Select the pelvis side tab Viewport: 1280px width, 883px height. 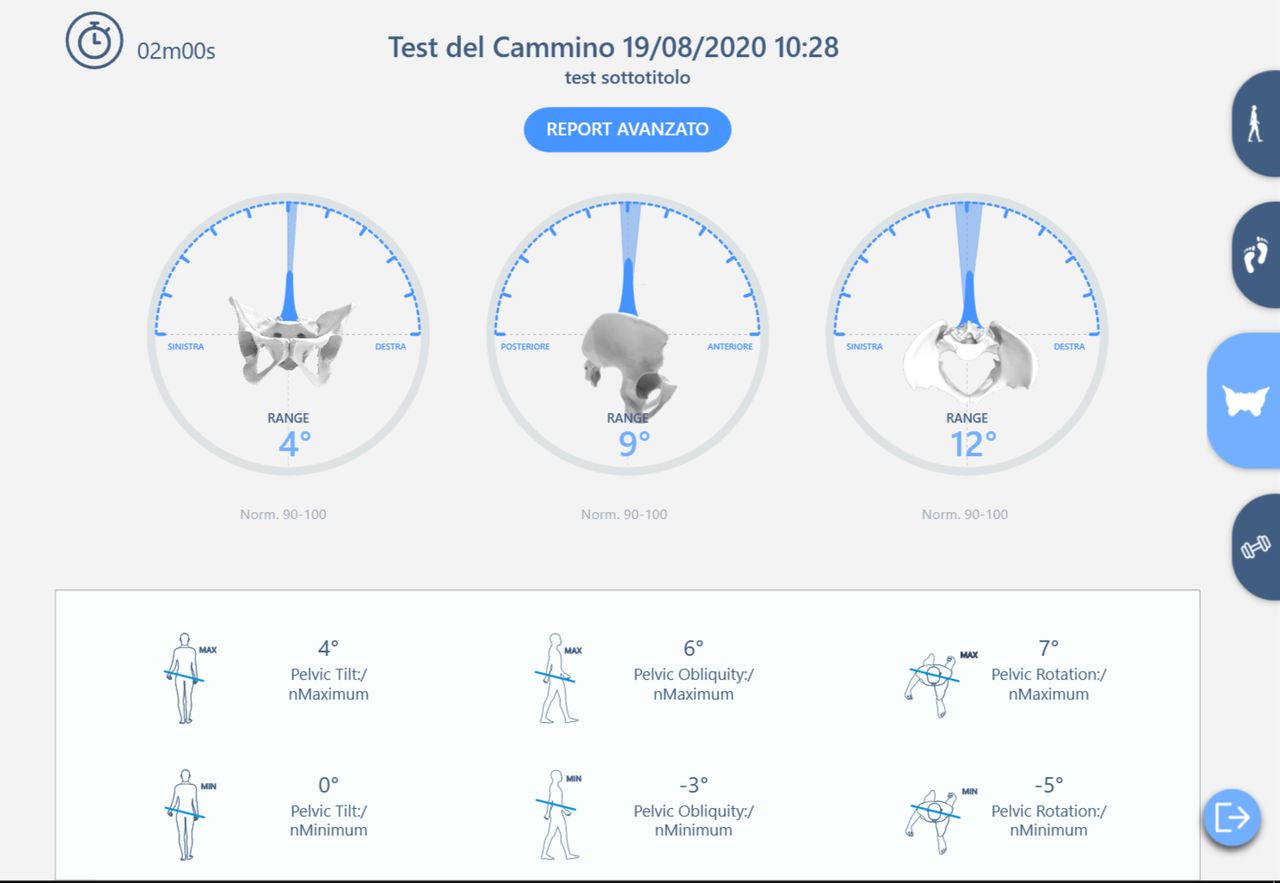[x=1245, y=401]
